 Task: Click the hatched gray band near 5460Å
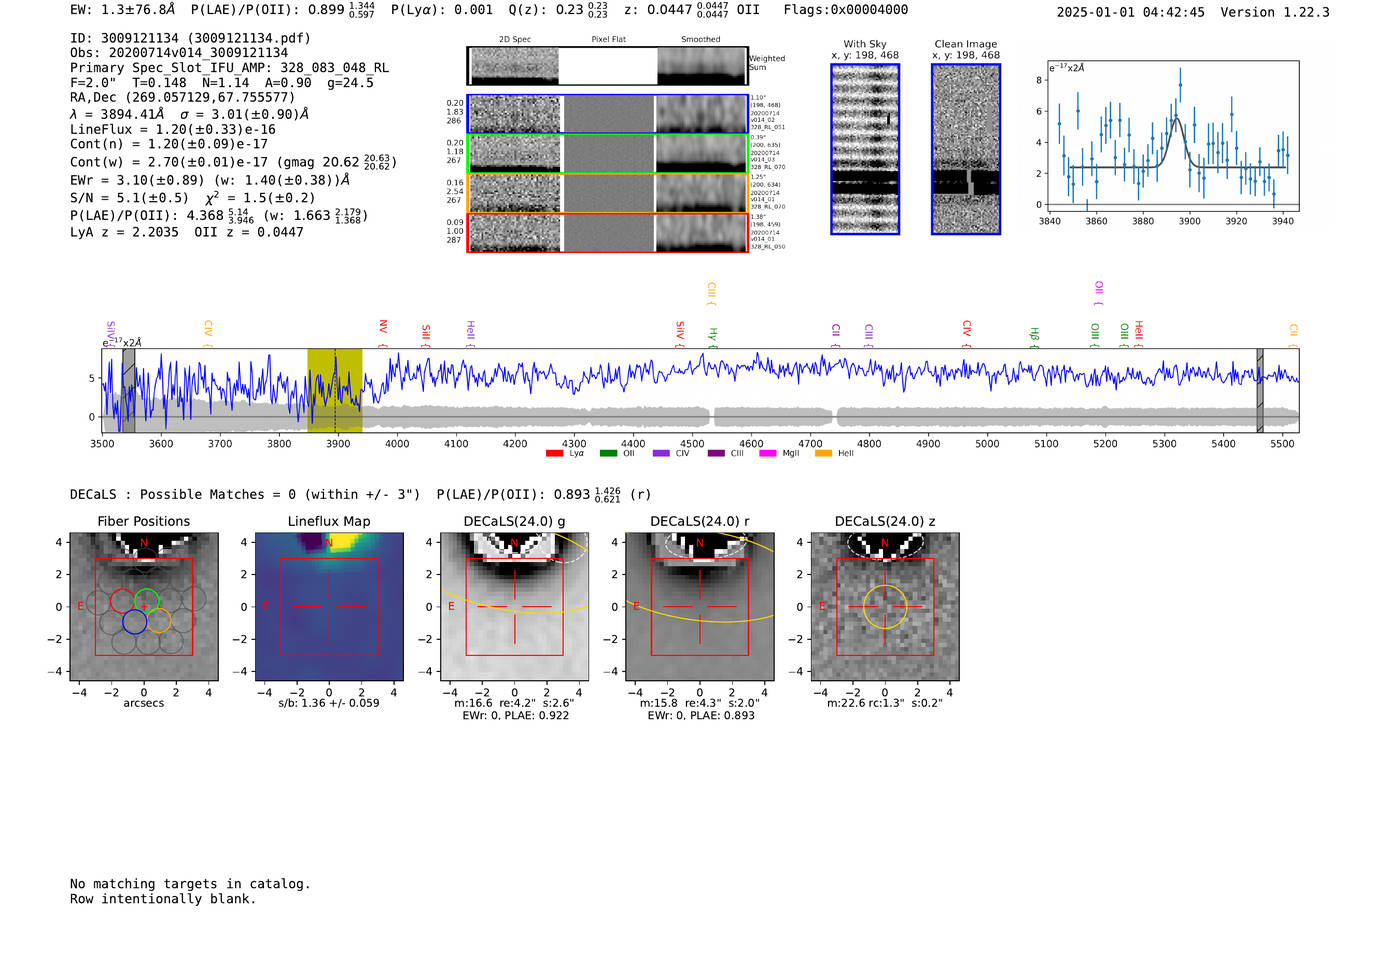pyautogui.click(x=1260, y=391)
